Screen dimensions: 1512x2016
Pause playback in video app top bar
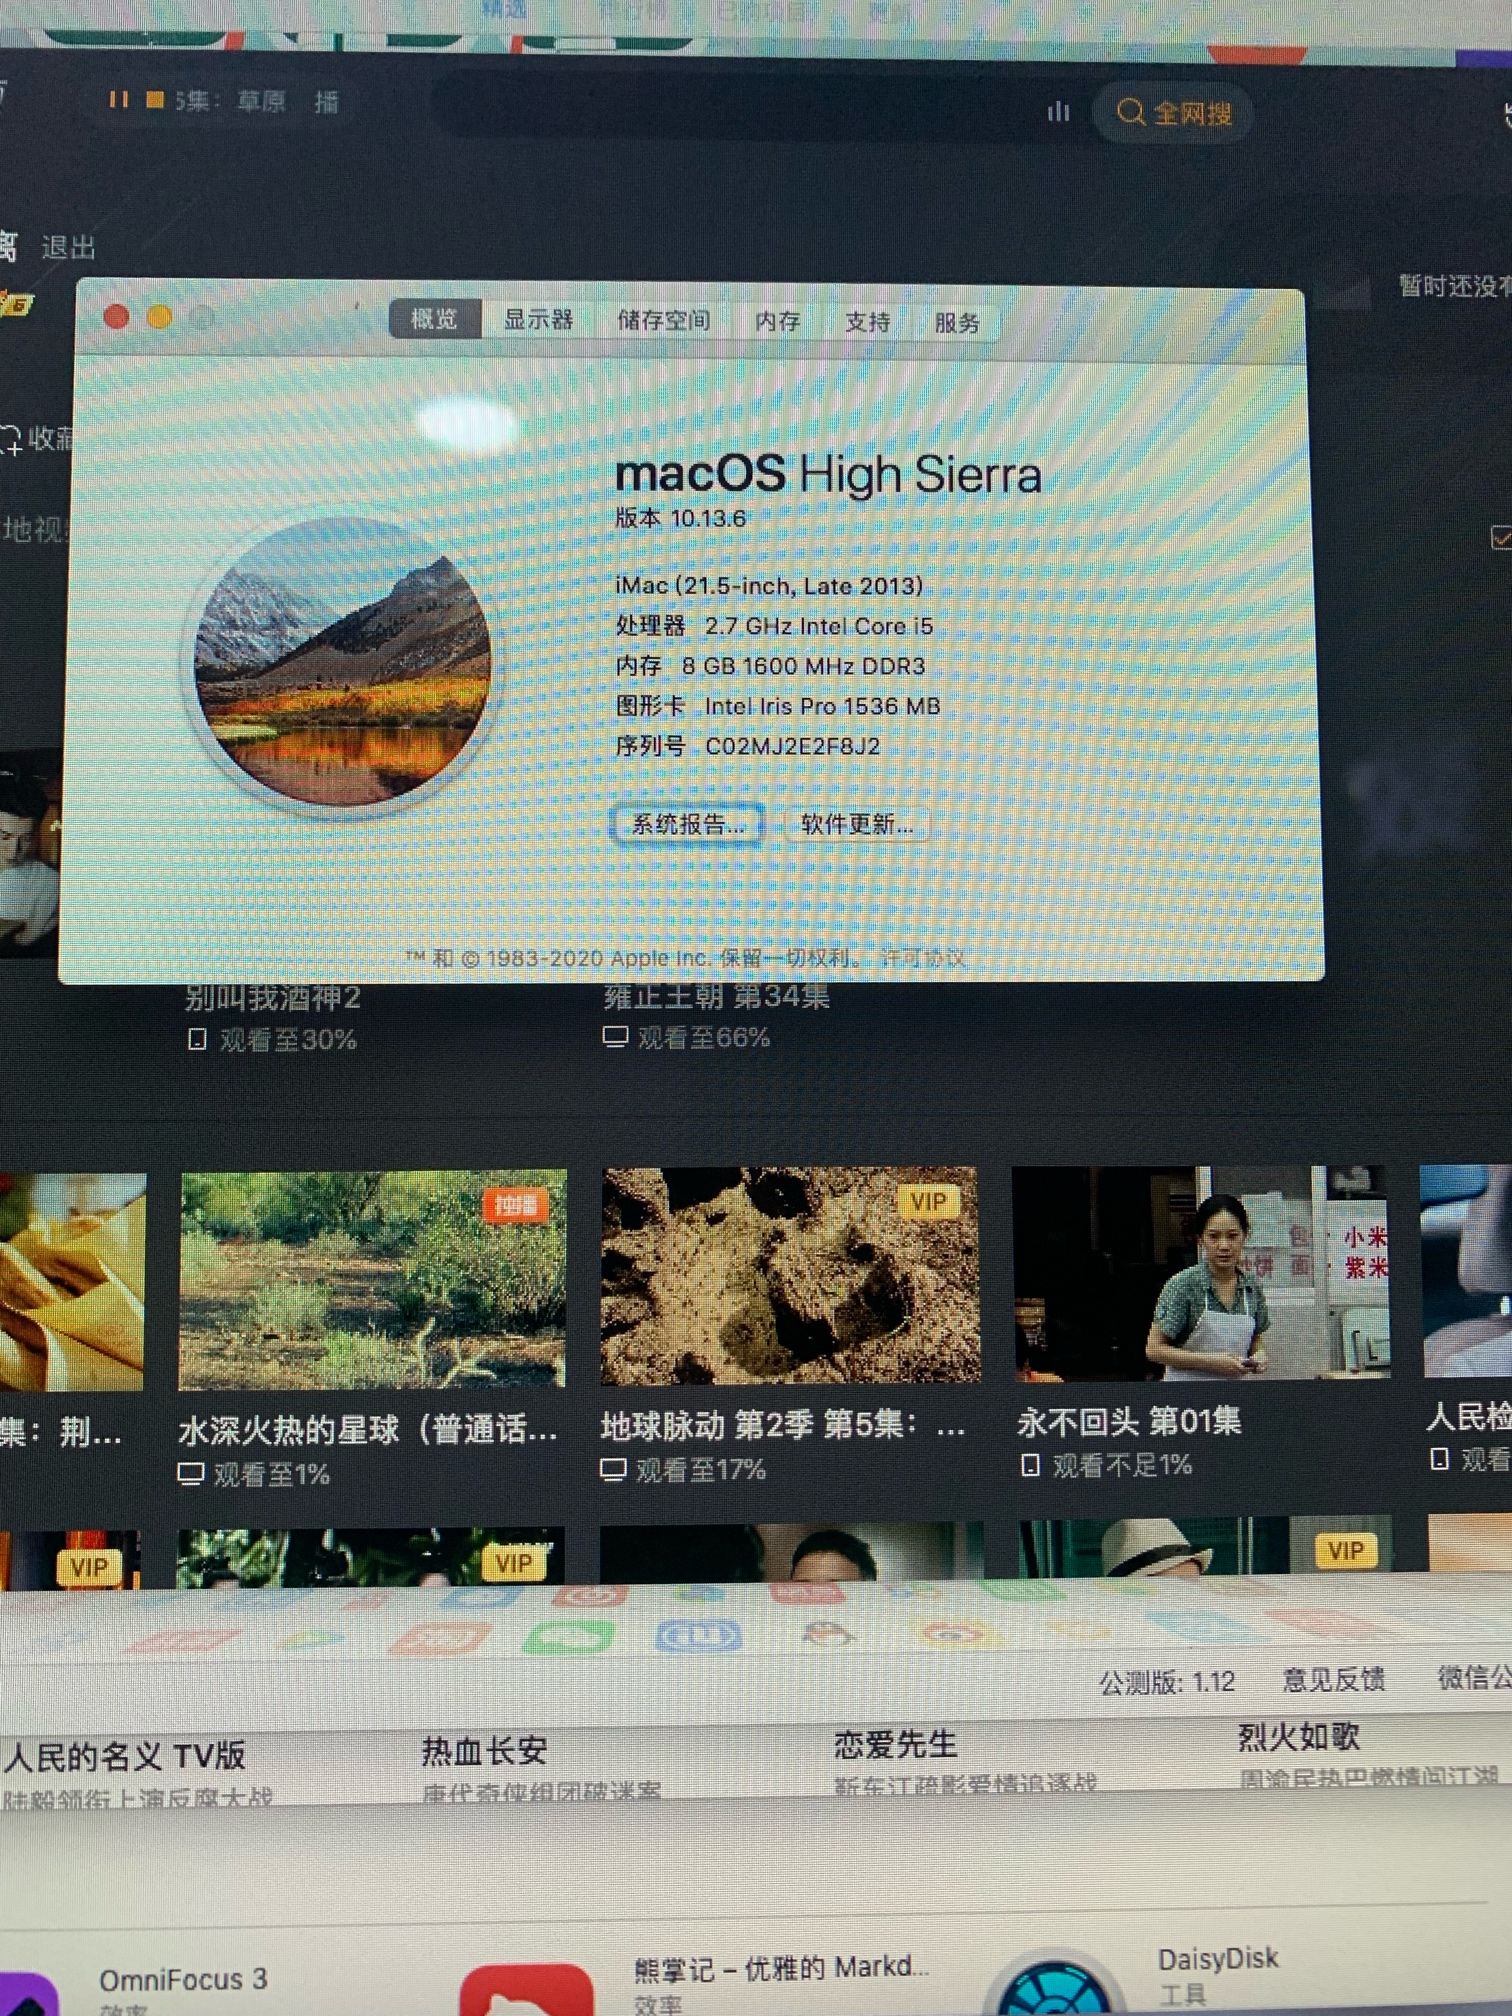119,100
